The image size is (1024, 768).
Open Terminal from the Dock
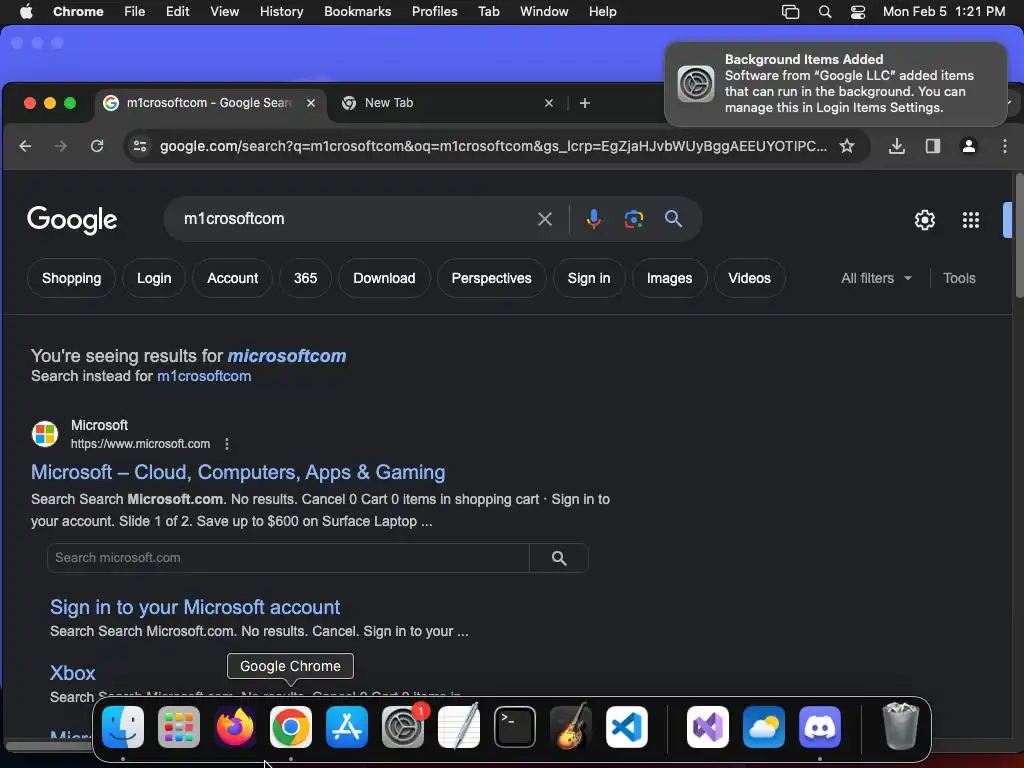coord(515,727)
